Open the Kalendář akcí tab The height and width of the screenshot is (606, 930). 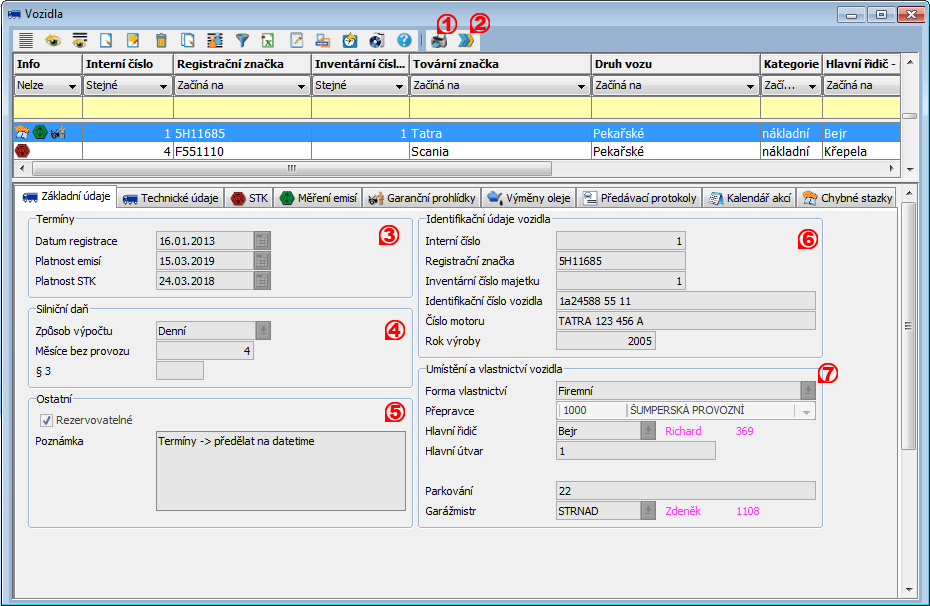pyautogui.click(x=751, y=198)
